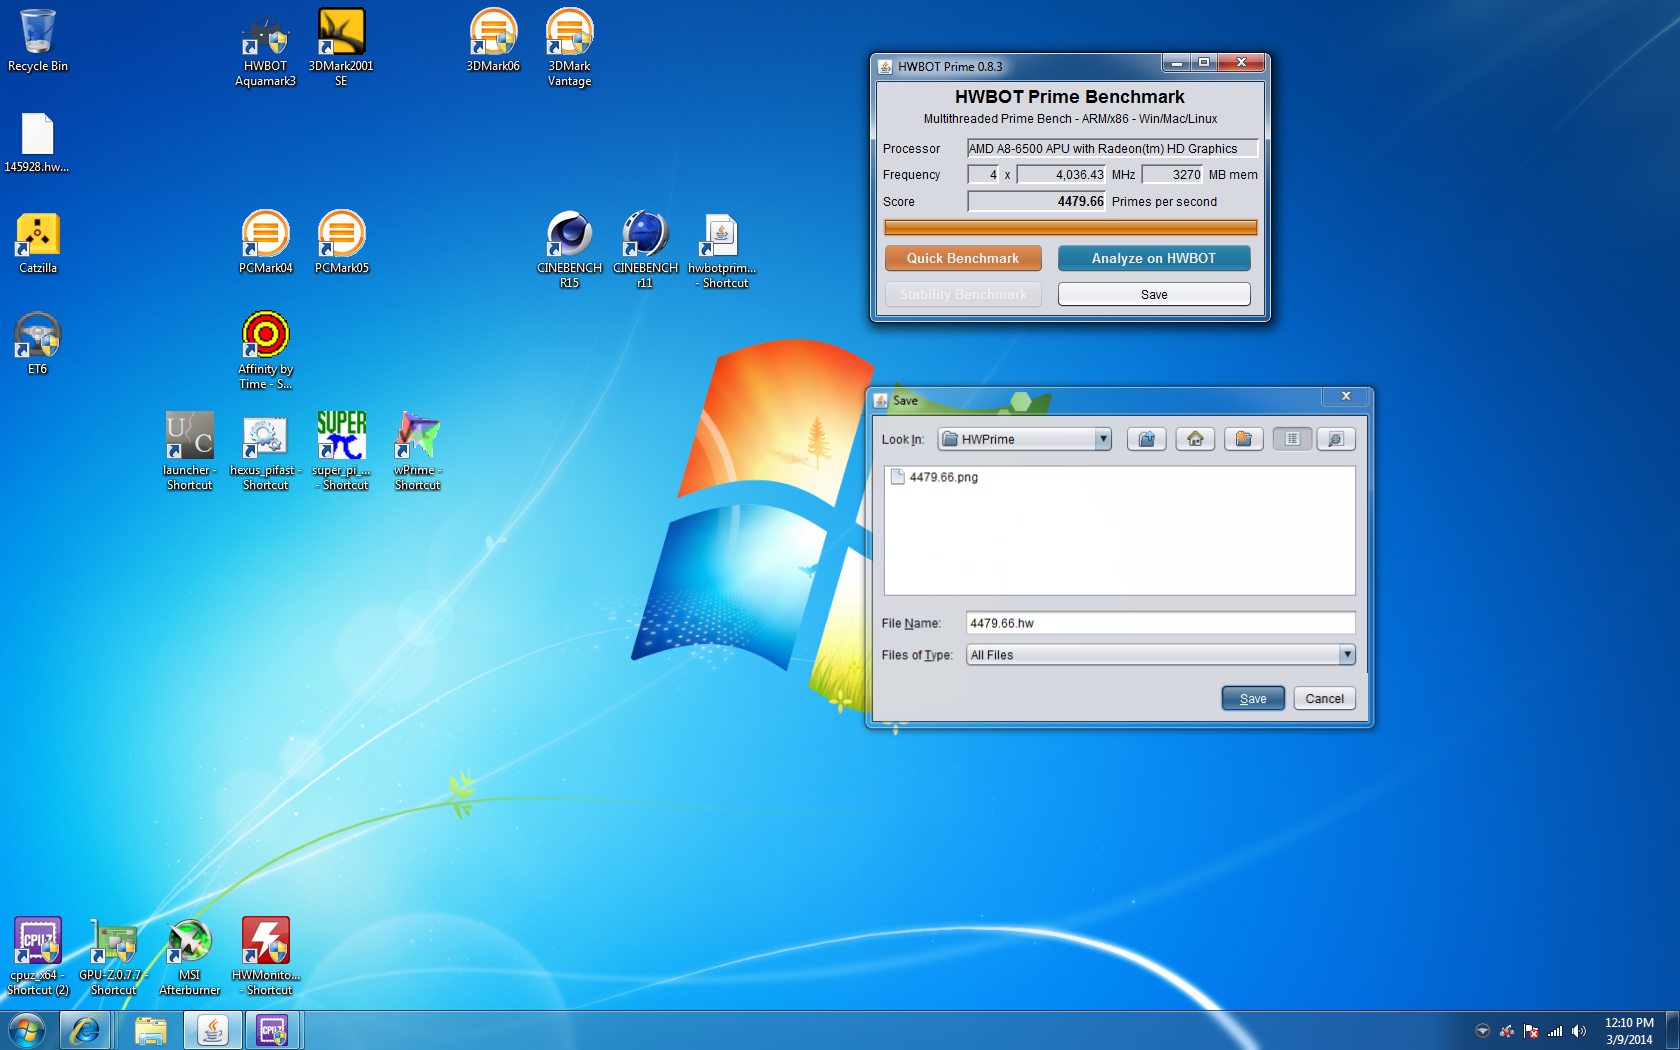
Task: Select the CINEBENCH R15 icon
Action: click(570, 250)
